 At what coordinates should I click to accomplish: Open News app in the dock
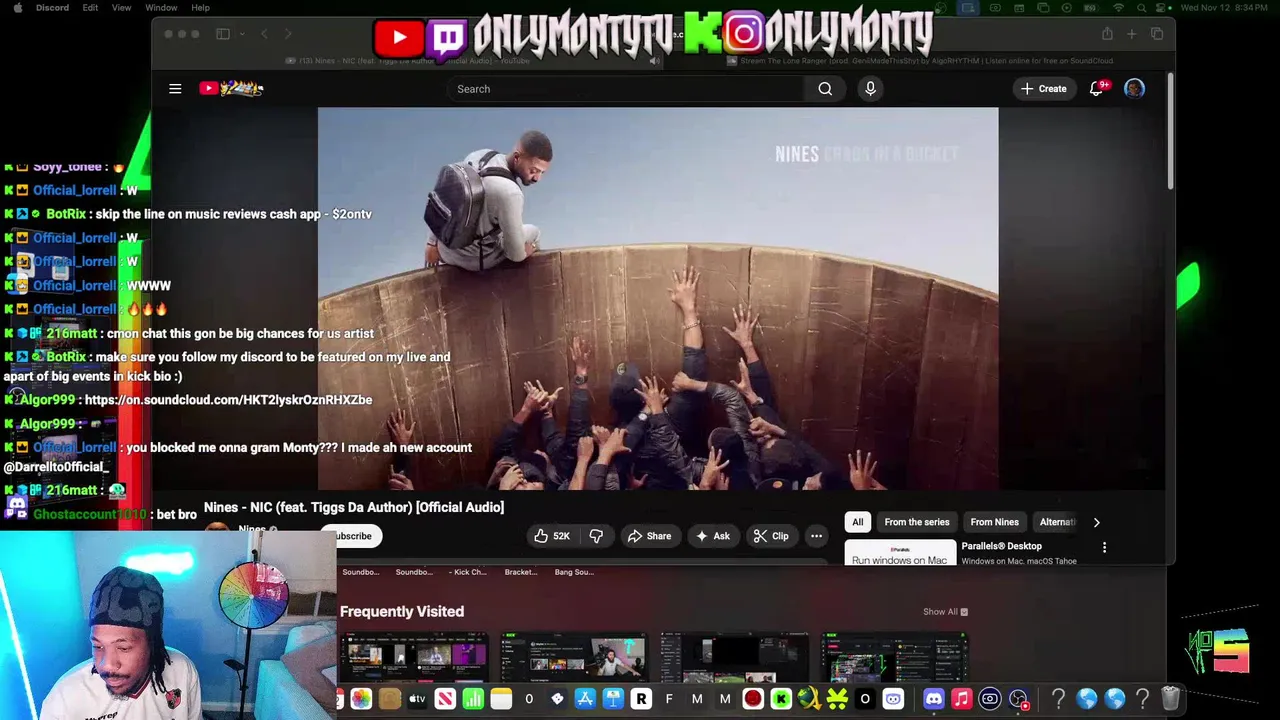445,699
